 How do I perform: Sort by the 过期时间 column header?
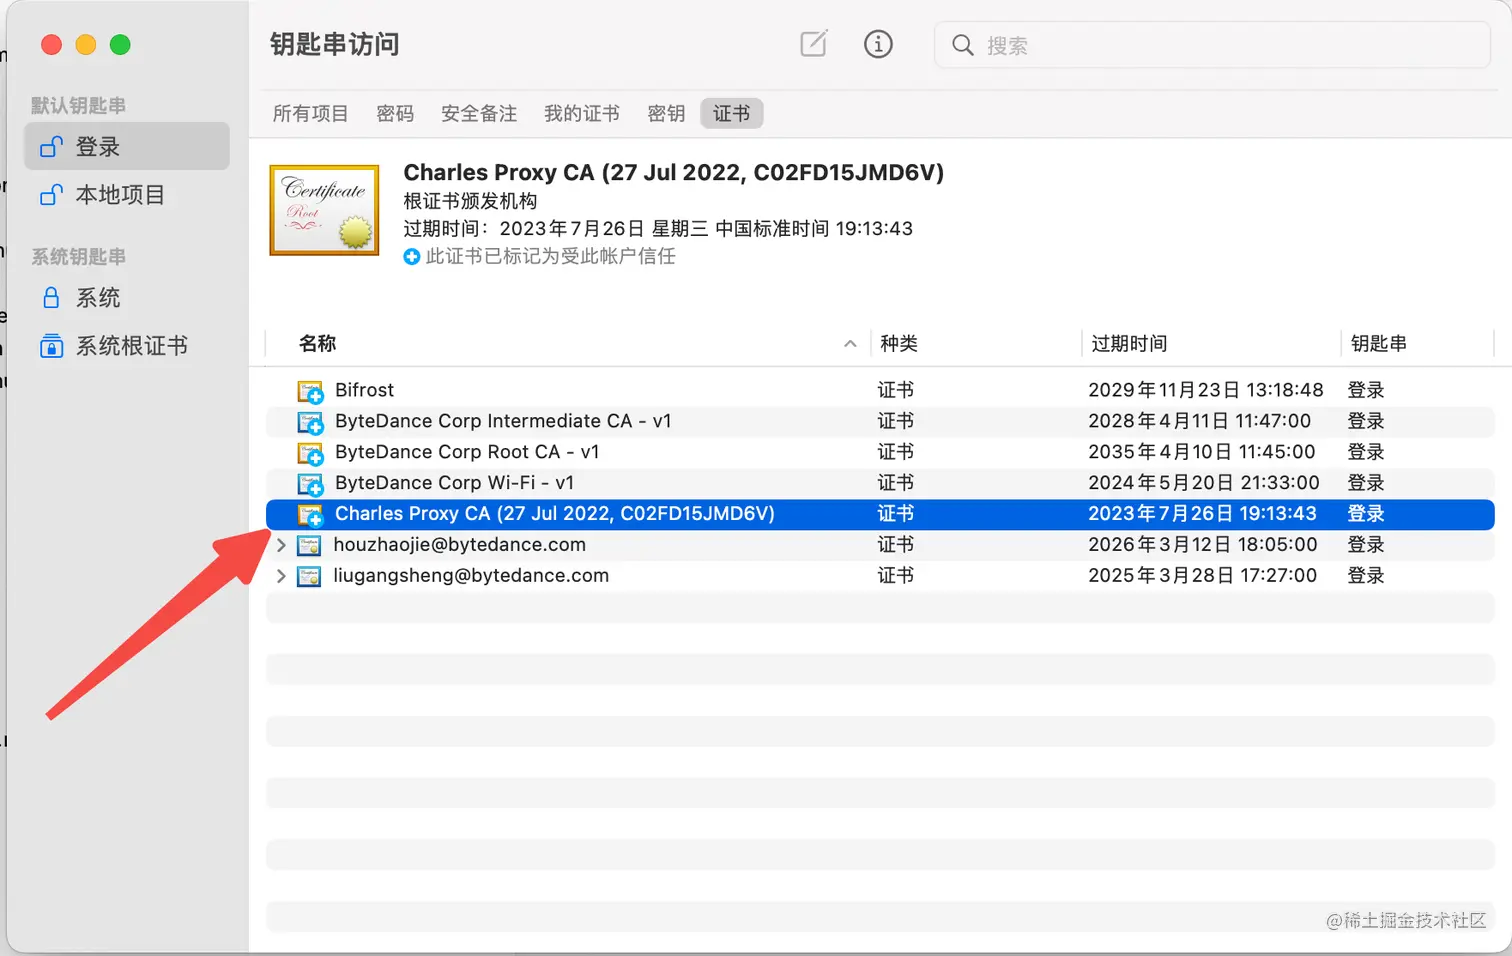pyautogui.click(x=1129, y=343)
